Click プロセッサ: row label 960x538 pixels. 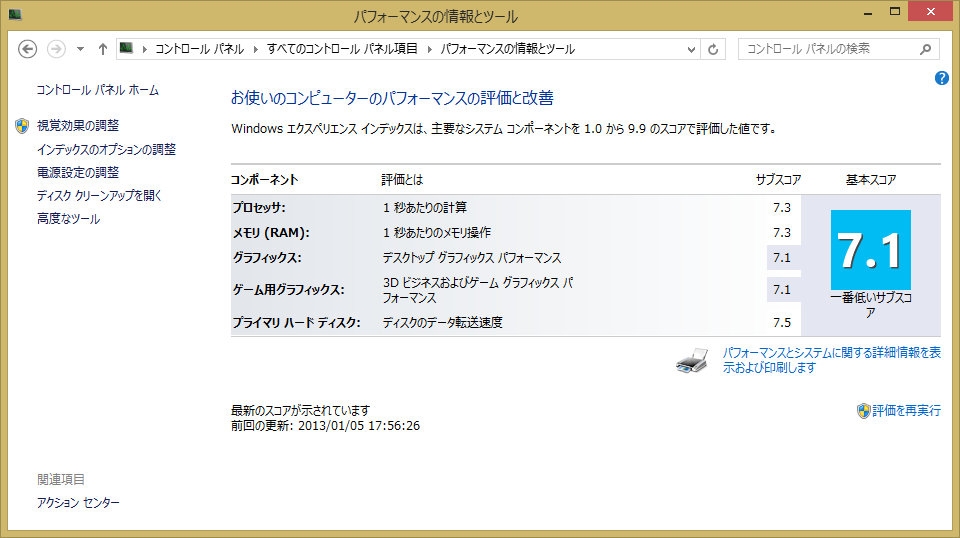click(259, 207)
